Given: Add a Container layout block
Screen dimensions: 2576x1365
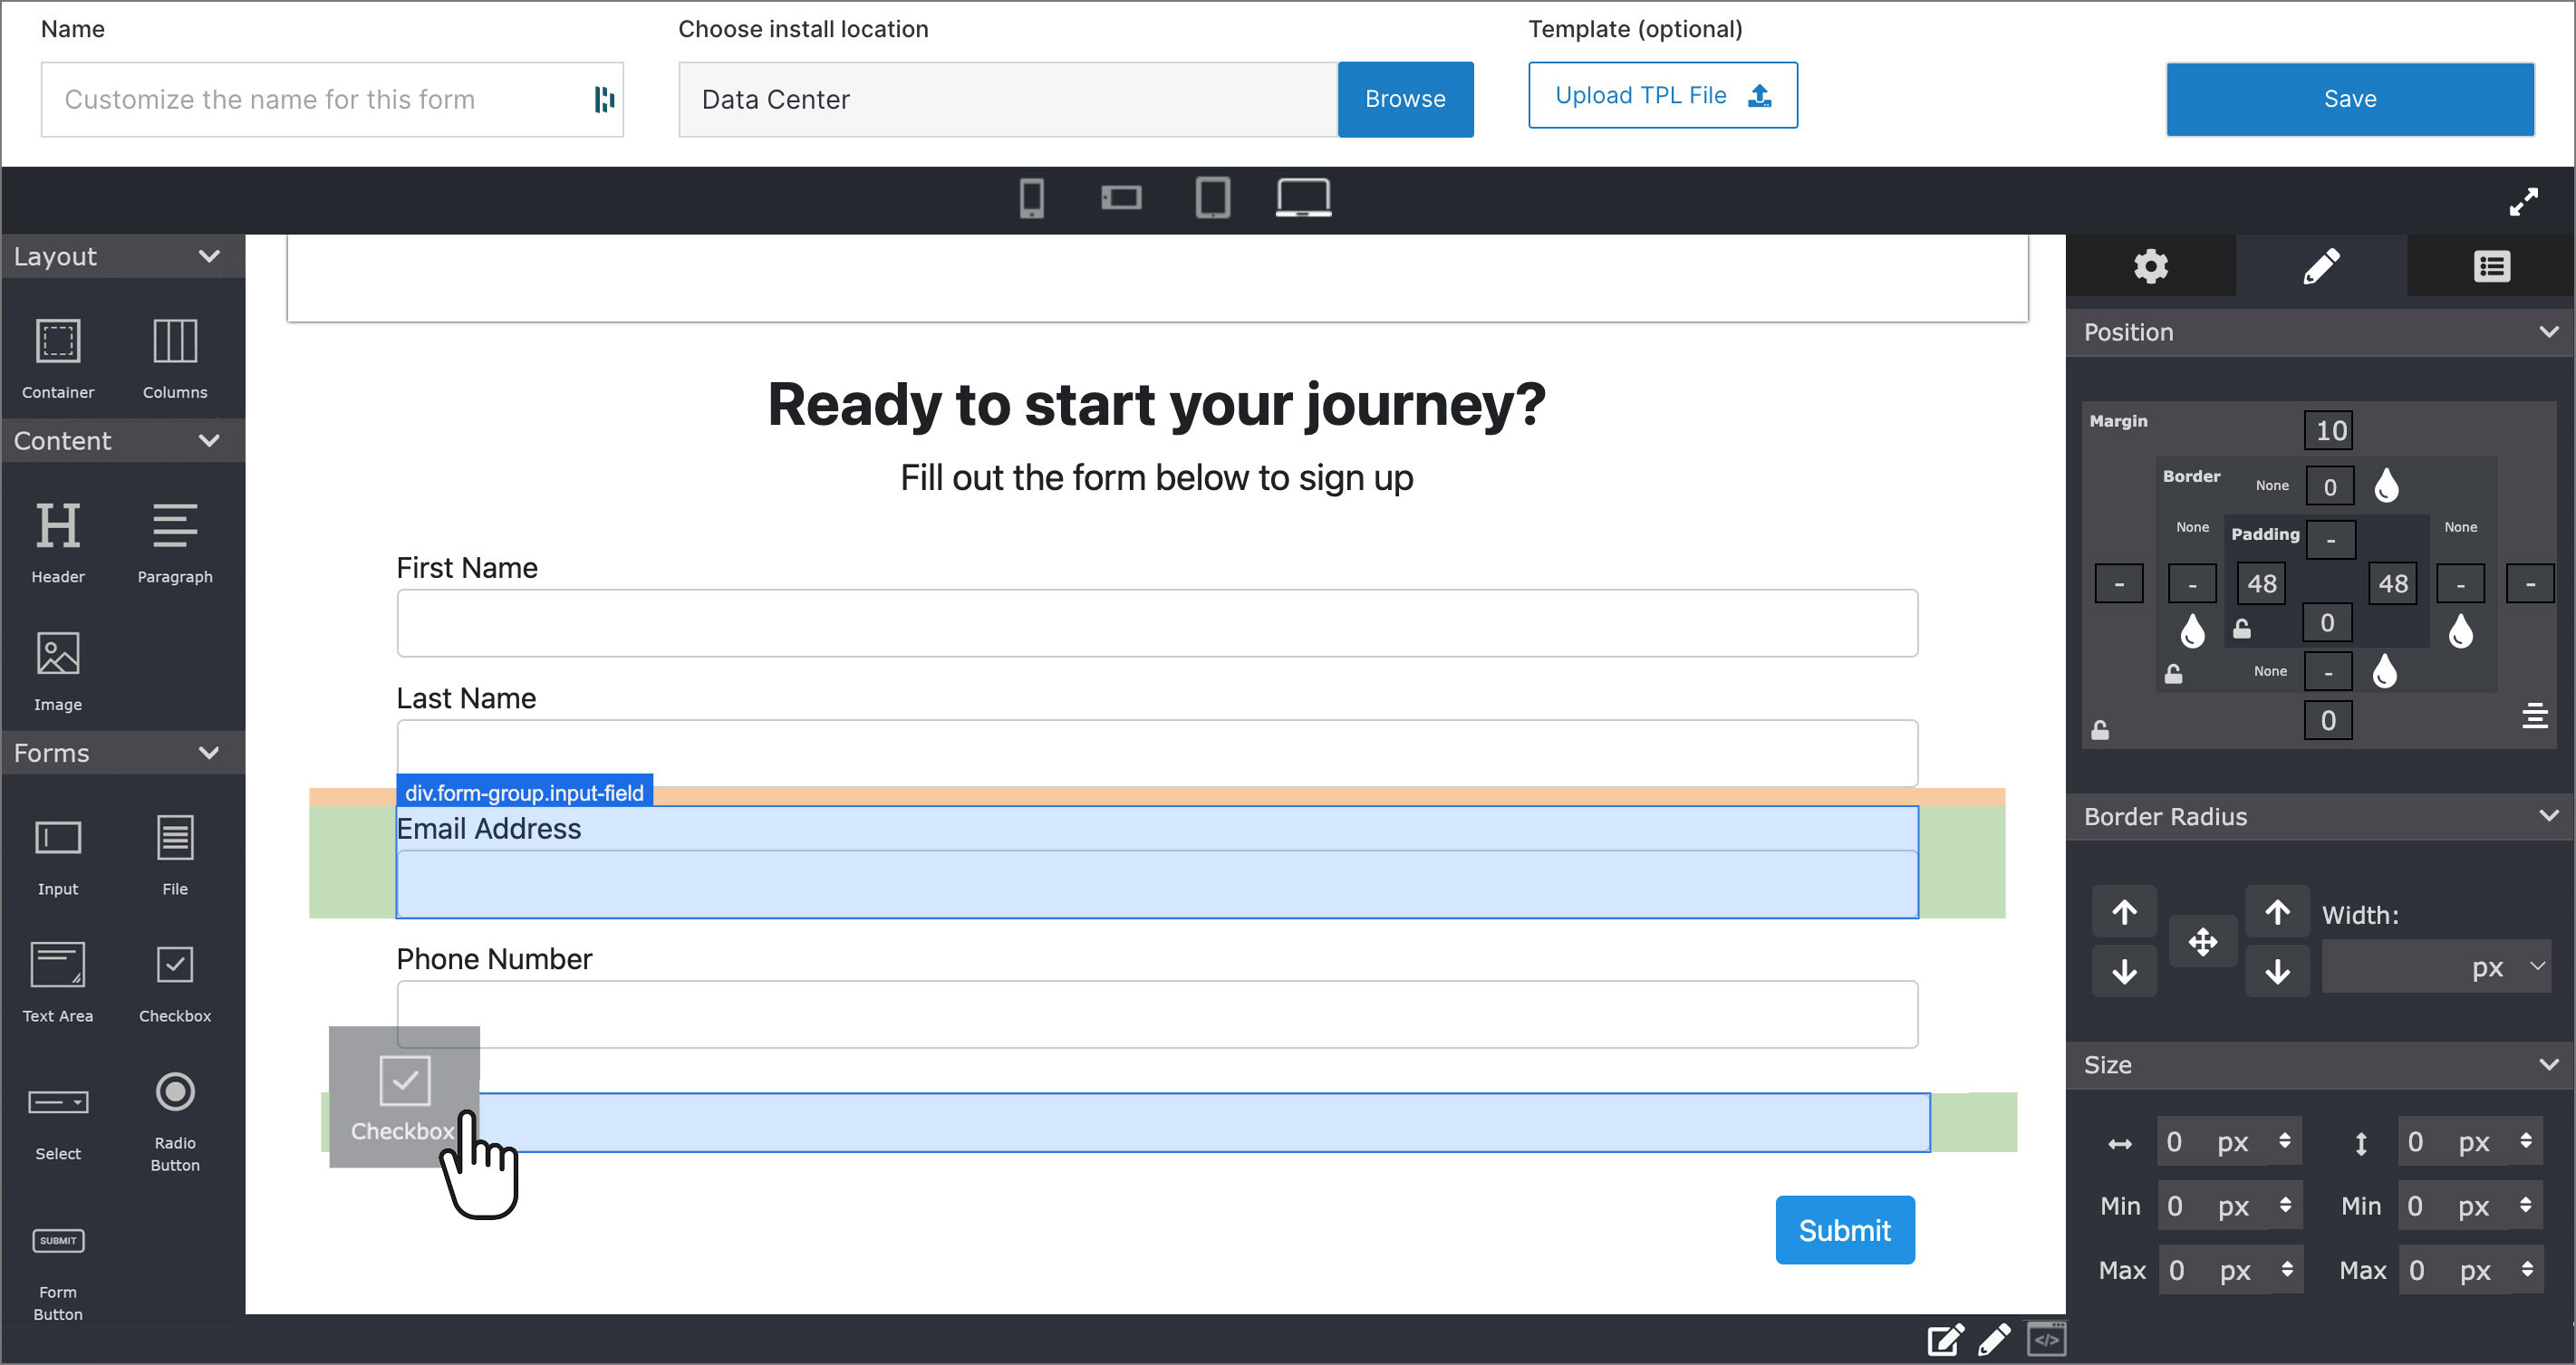Looking at the screenshot, I should (x=58, y=358).
